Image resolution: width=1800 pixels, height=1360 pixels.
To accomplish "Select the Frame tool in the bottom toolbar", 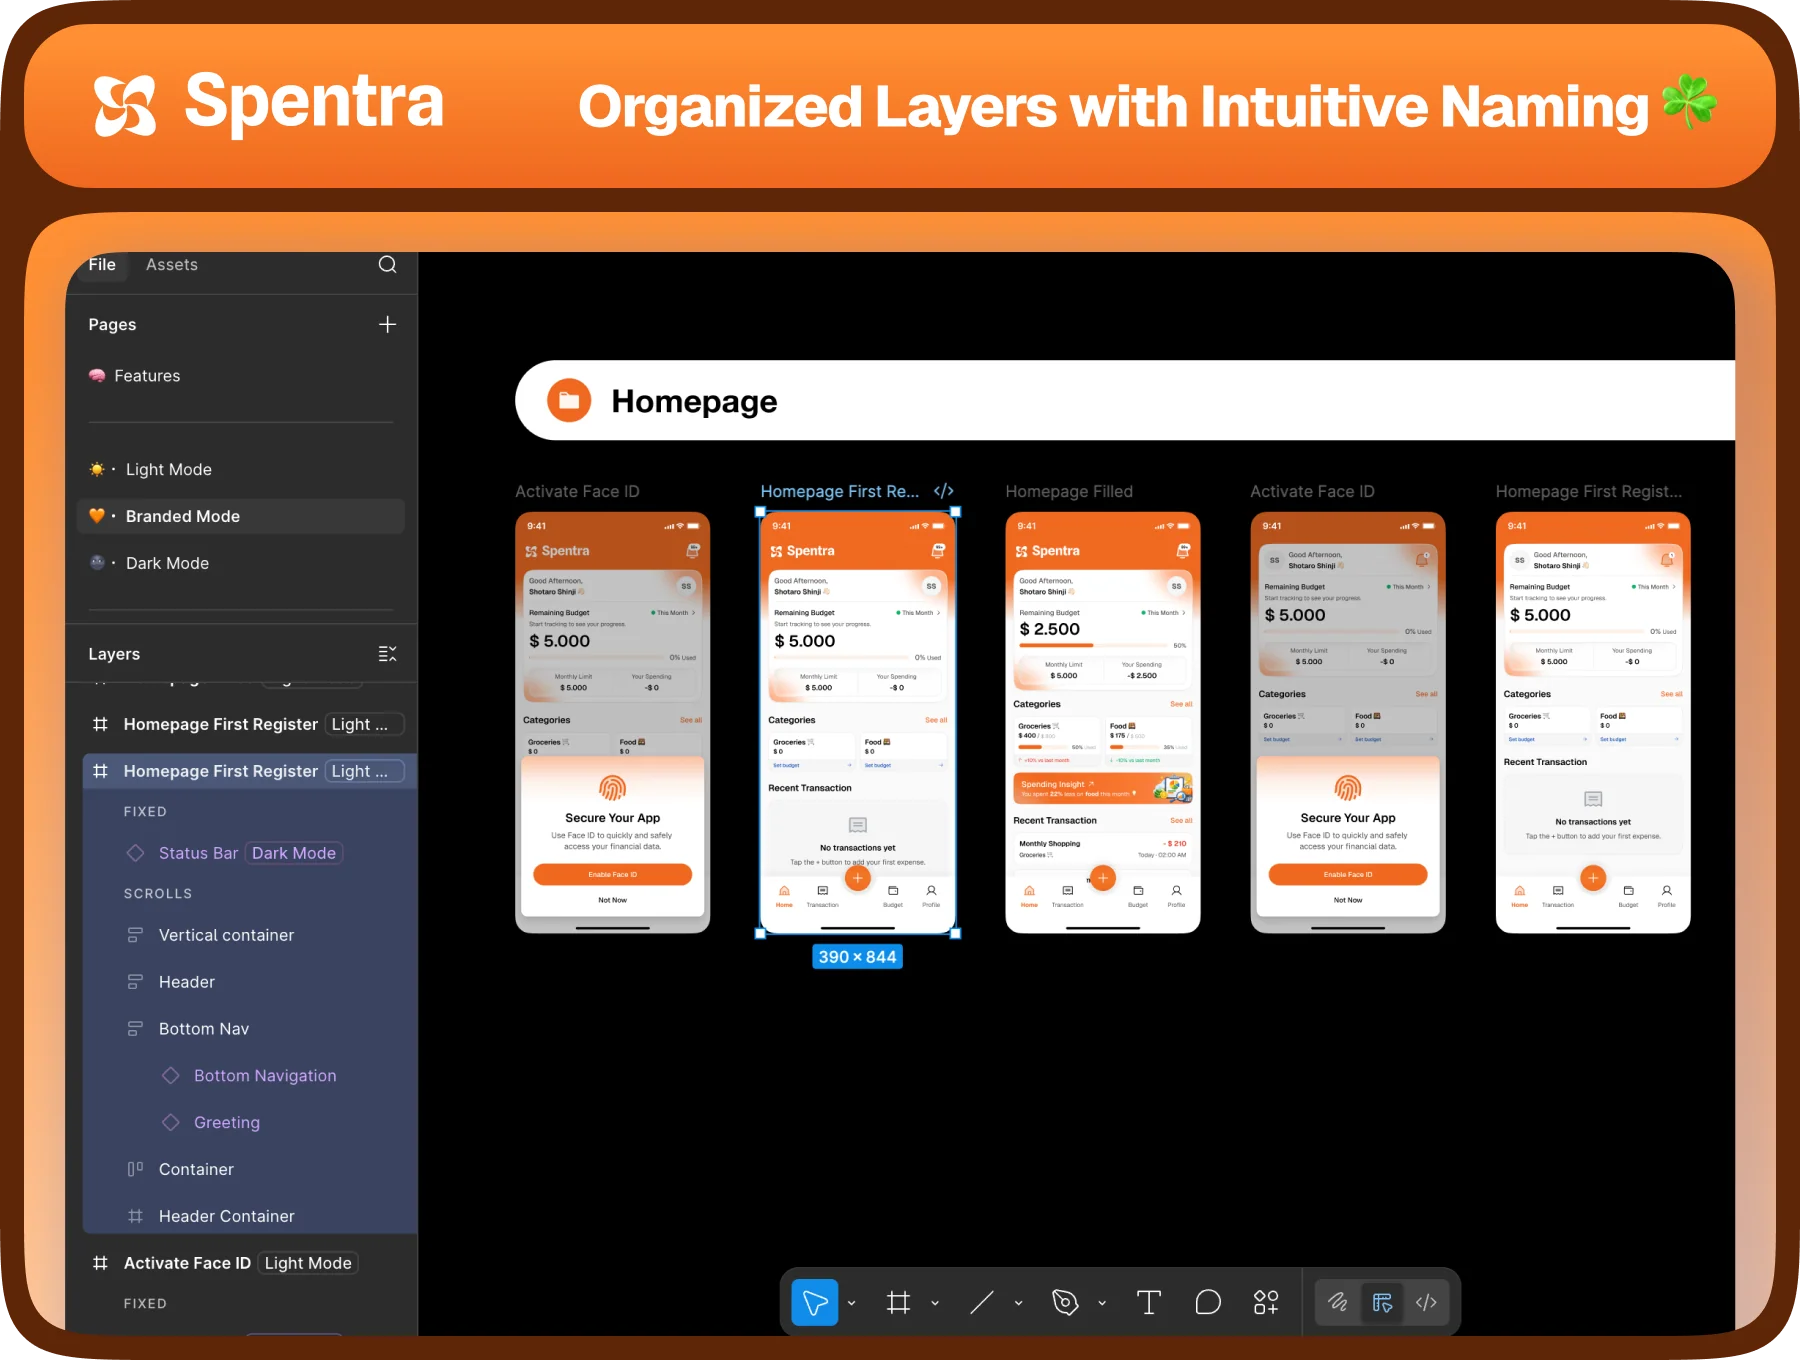I will point(898,1302).
